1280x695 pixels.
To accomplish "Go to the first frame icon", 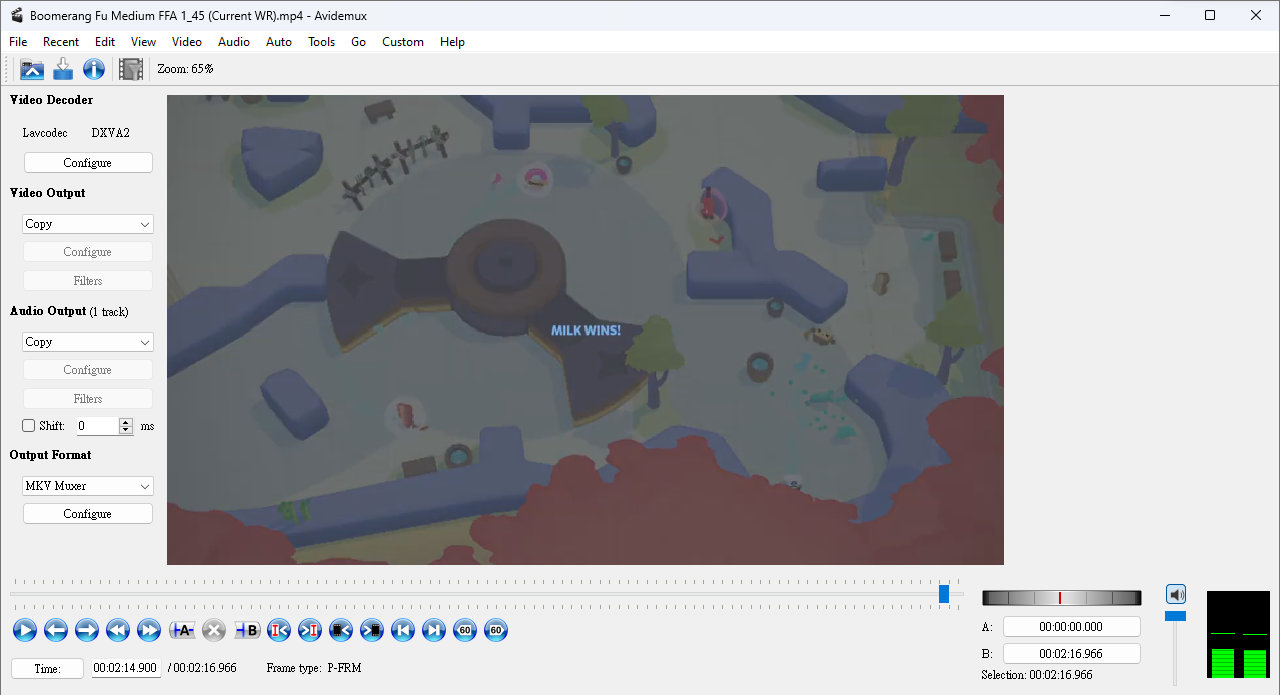I will click(403, 630).
